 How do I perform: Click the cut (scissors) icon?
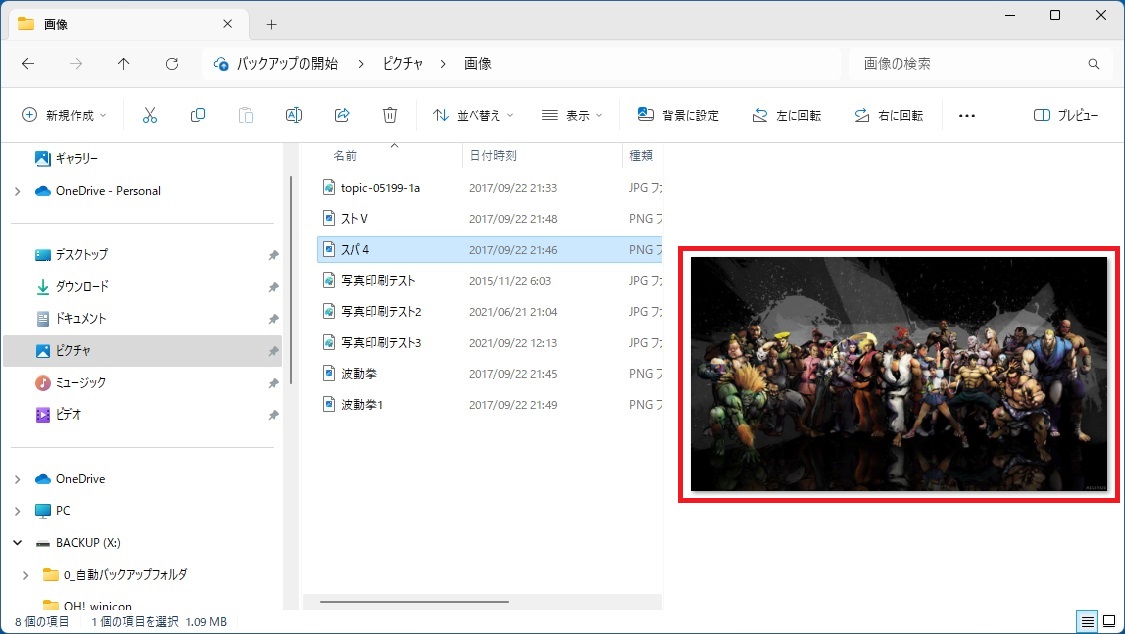(x=150, y=115)
